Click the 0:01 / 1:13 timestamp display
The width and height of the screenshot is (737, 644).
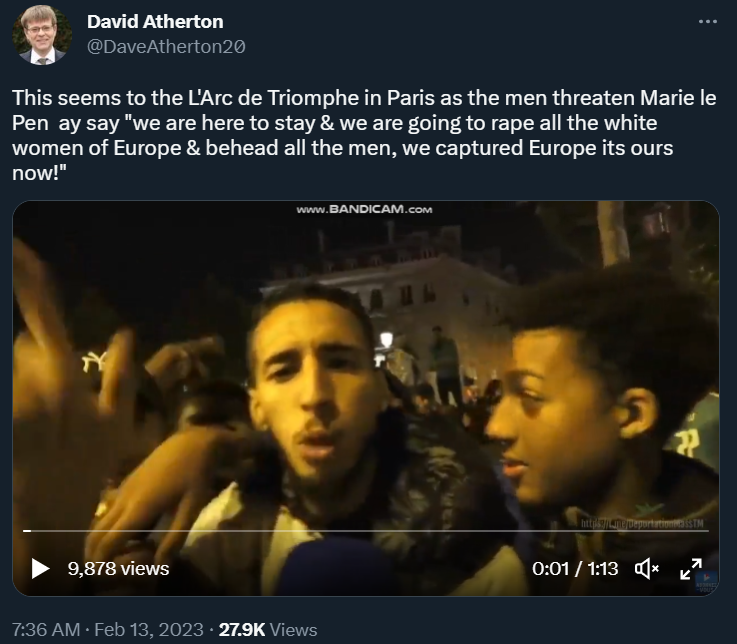[575, 569]
